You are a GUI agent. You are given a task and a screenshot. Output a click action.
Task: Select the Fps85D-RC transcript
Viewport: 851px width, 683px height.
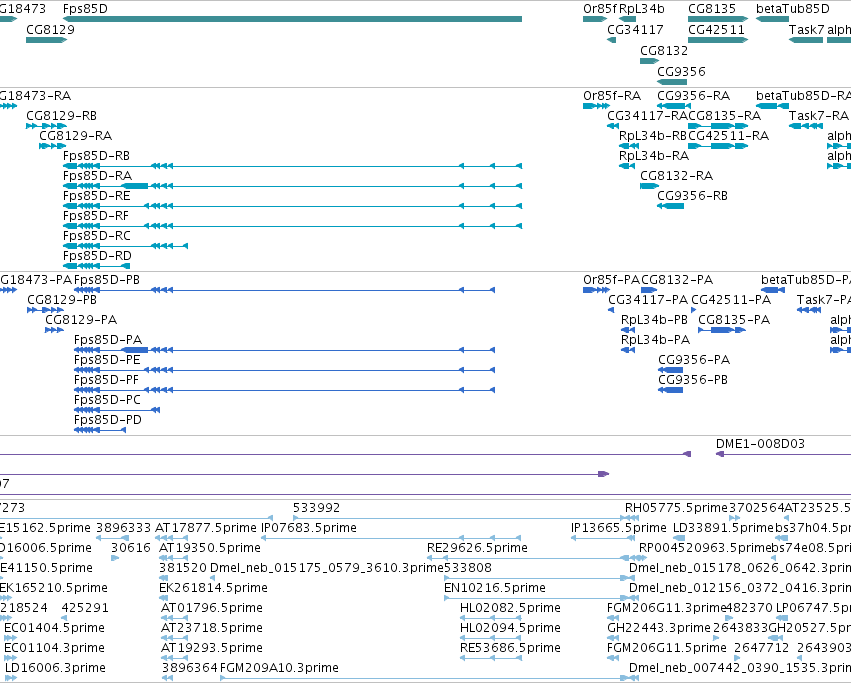coord(97,237)
